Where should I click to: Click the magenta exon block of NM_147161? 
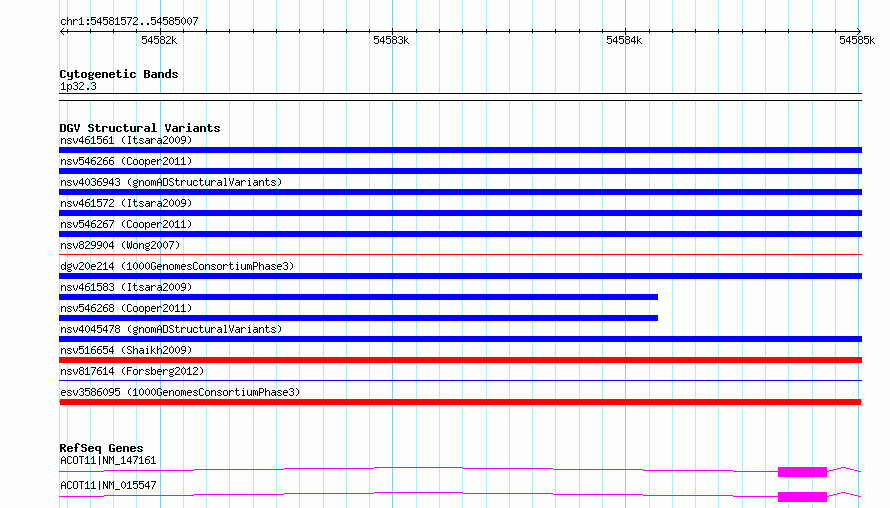tap(802, 472)
